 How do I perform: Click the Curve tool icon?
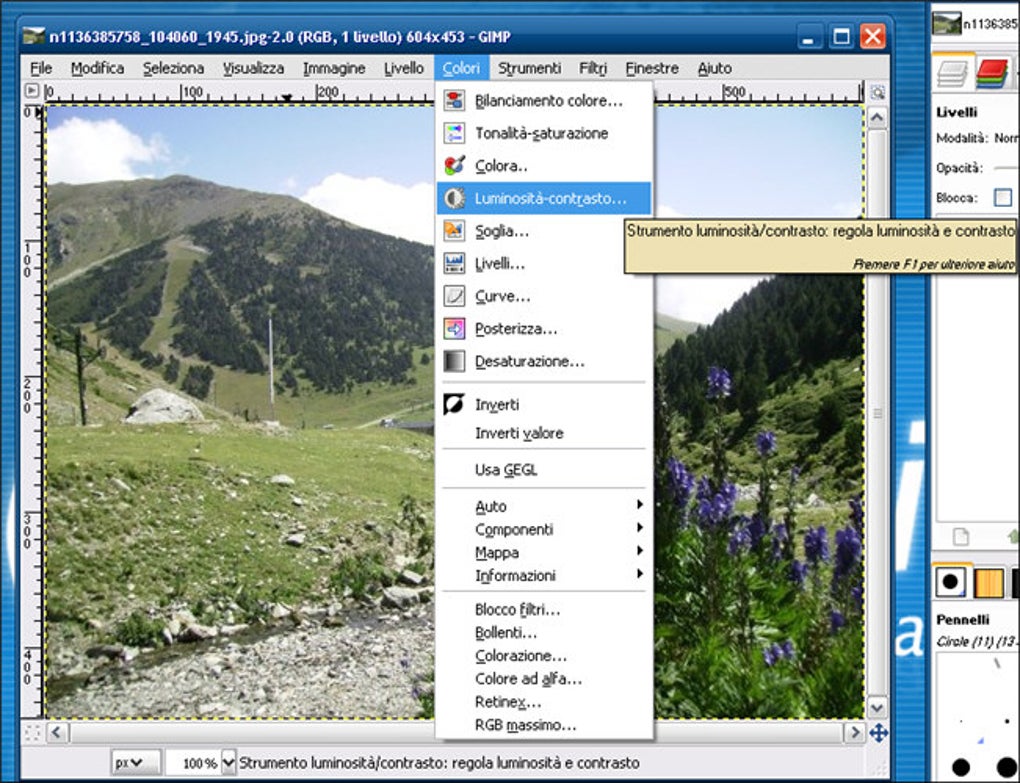pos(454,296)
